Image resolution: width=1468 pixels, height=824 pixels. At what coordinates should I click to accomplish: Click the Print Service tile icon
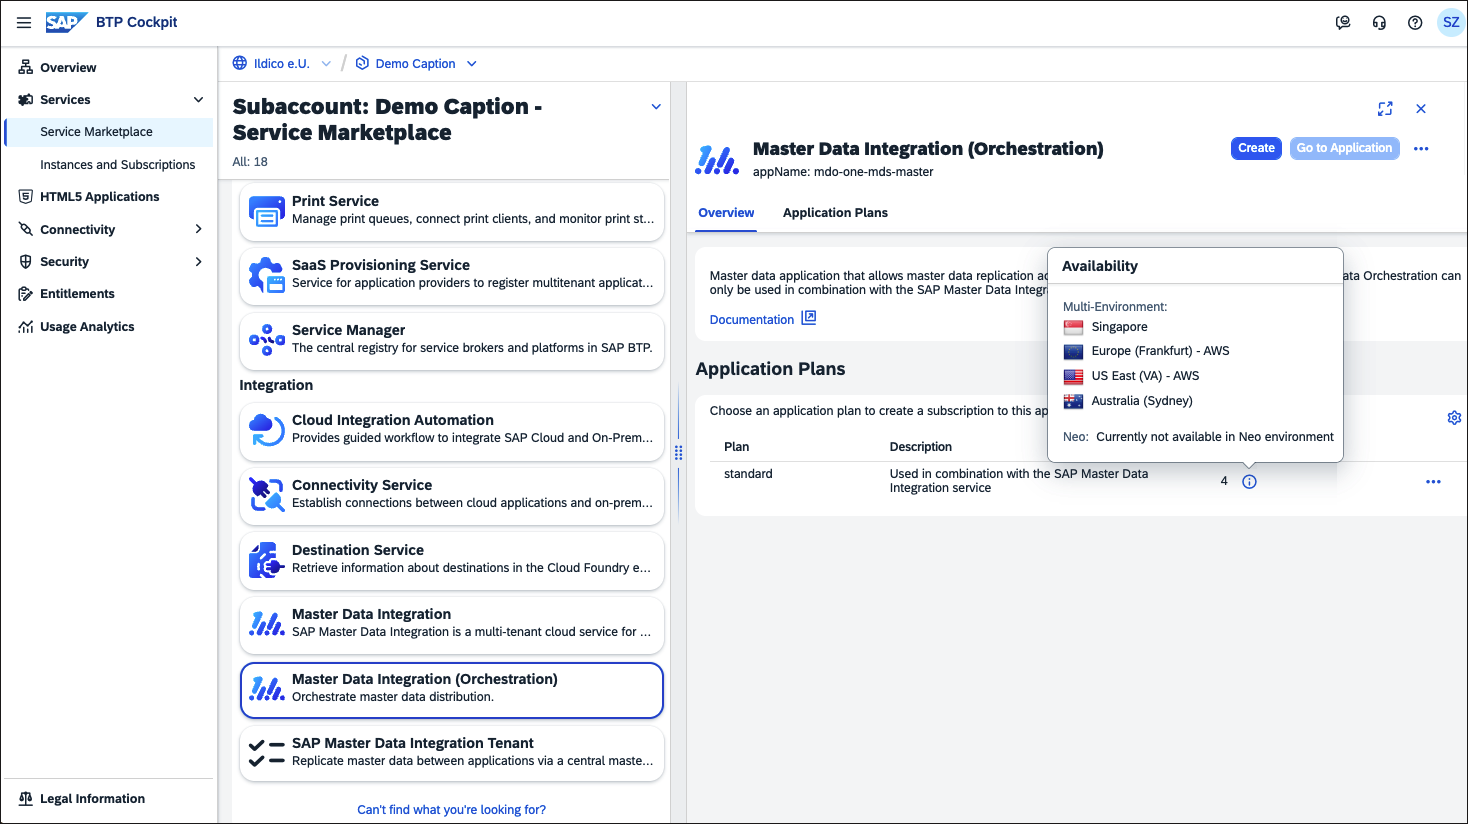[267, 211]
